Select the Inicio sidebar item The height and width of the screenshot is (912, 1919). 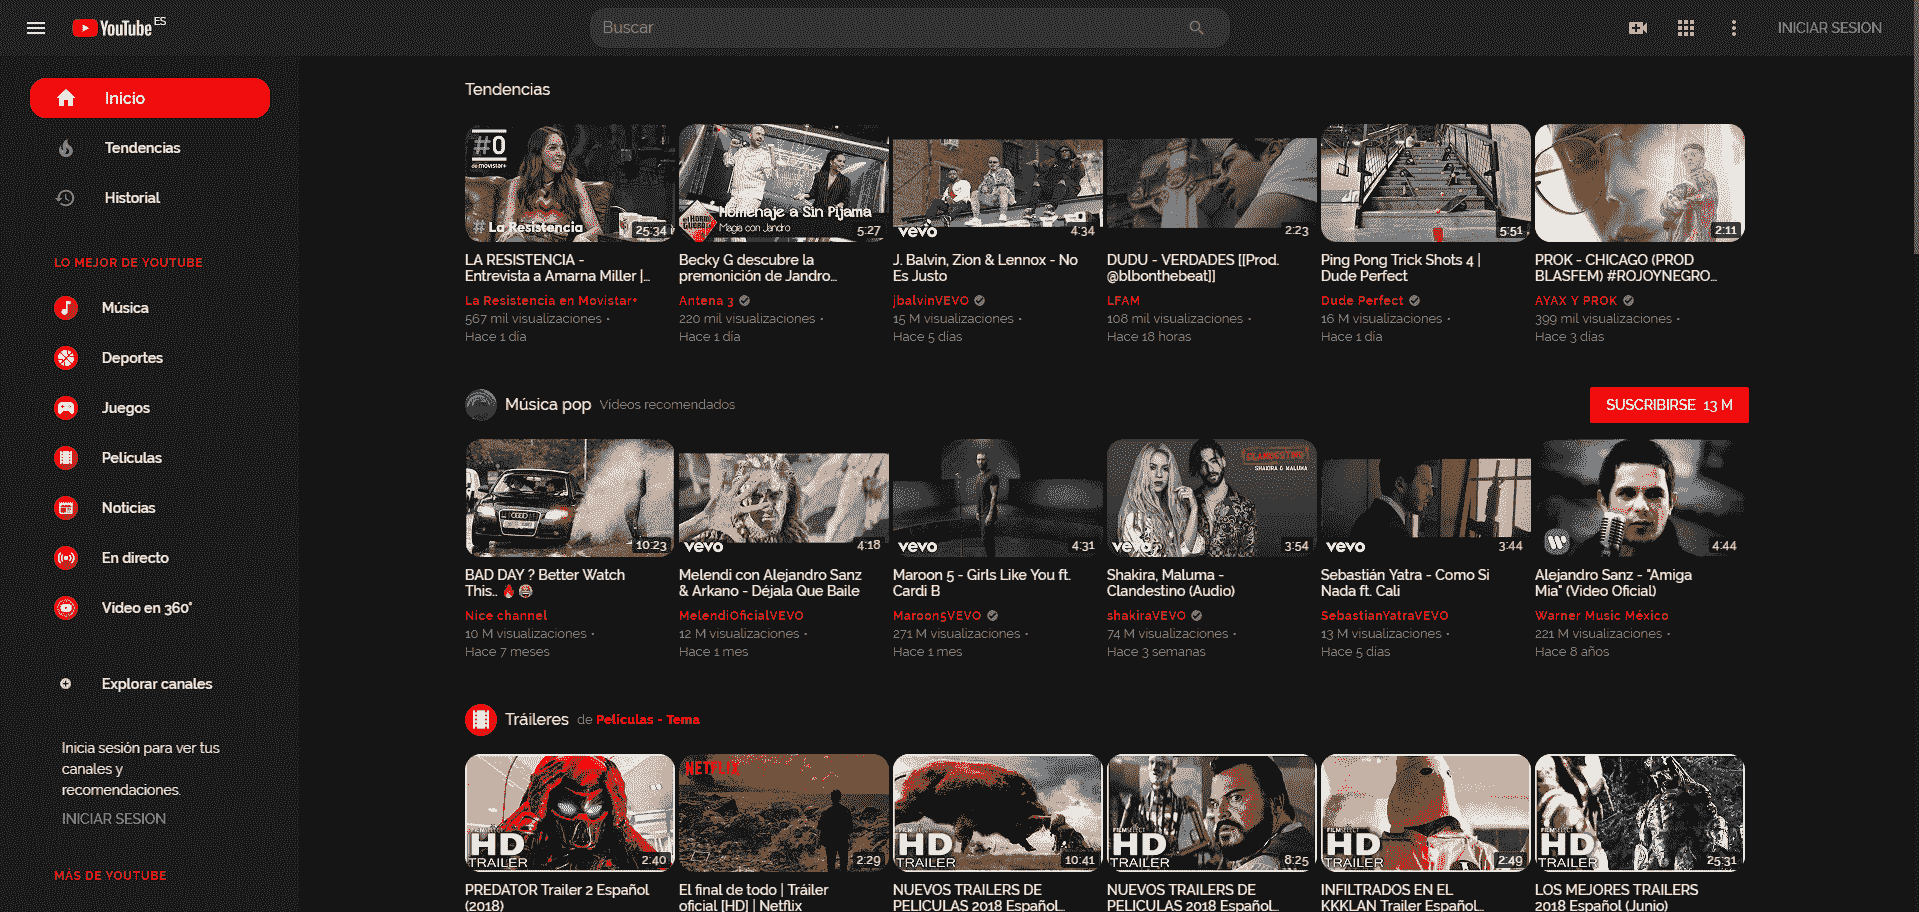point(150,98)
